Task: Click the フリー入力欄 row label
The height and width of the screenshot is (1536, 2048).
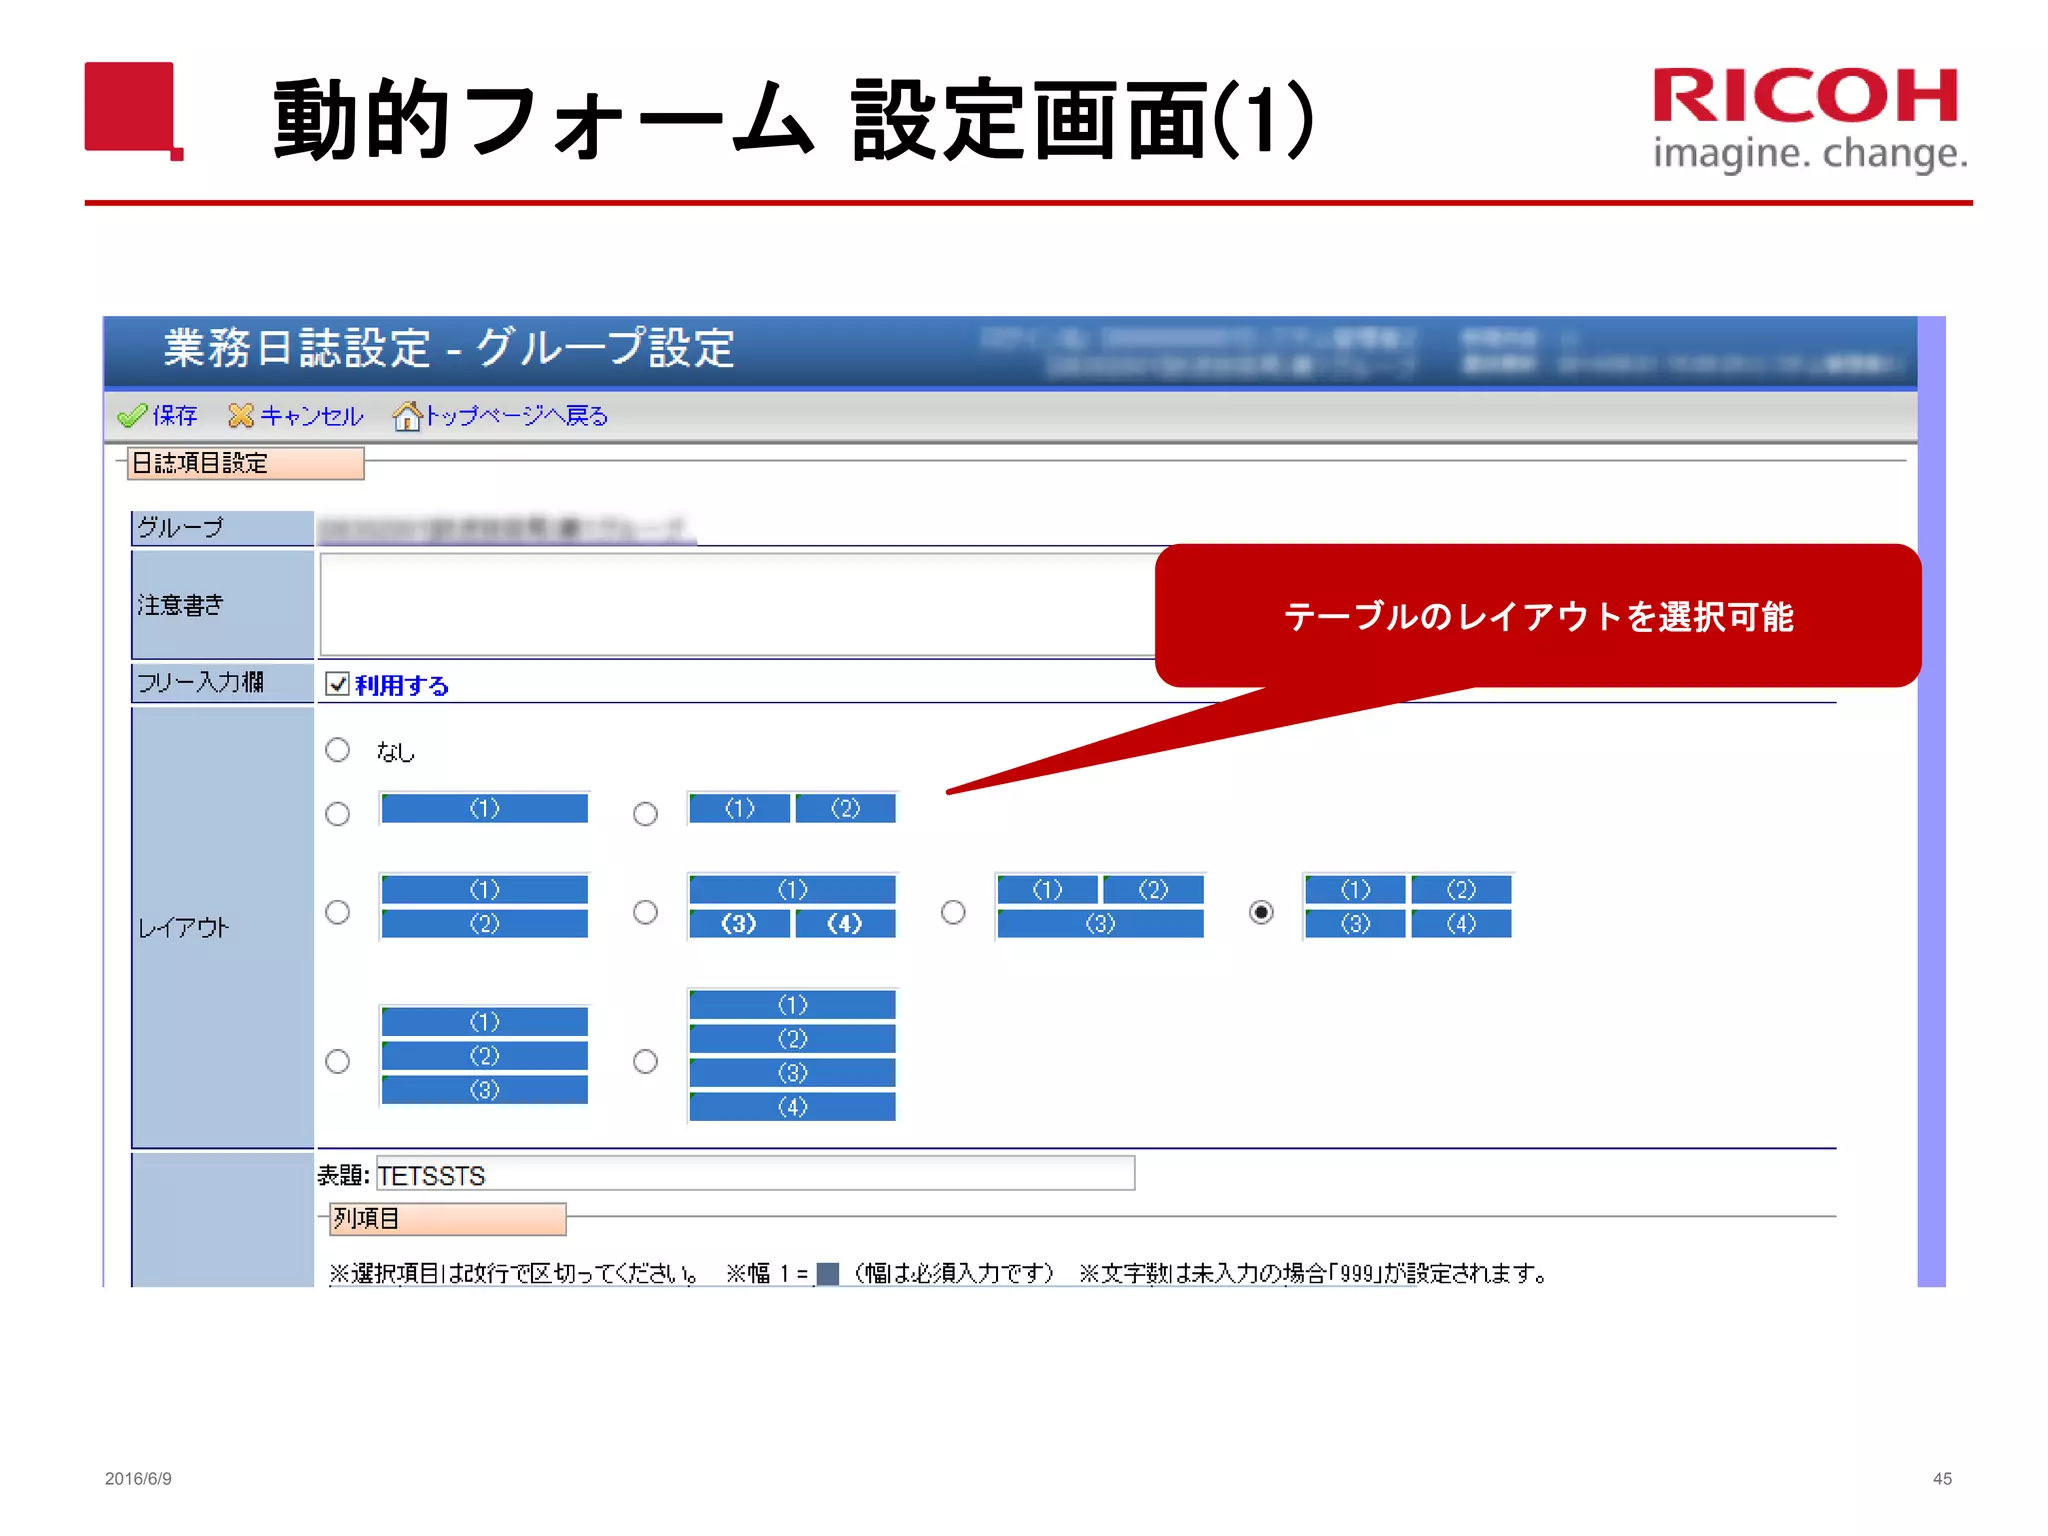Action: click(x=222, y=683)
